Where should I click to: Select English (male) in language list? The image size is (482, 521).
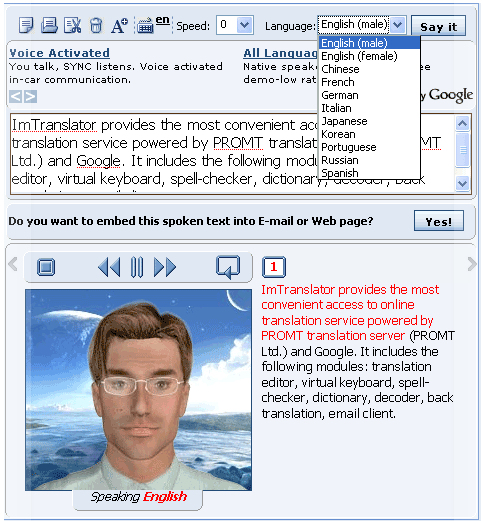pyautogui.click(x=369, y=43)
